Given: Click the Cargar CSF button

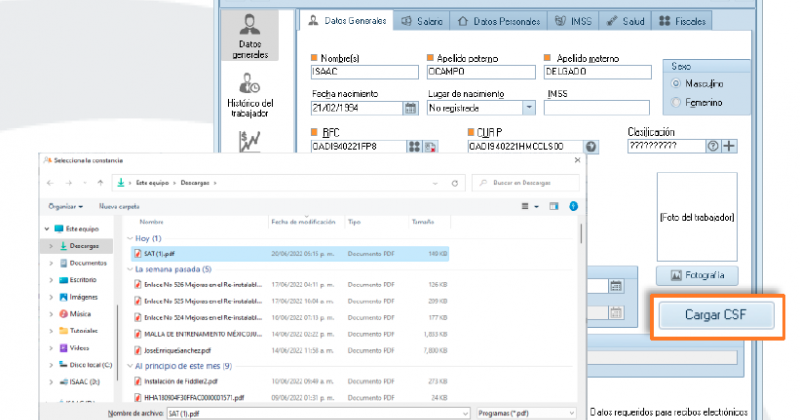Looking at the screenshot, I should coord(716,315).
